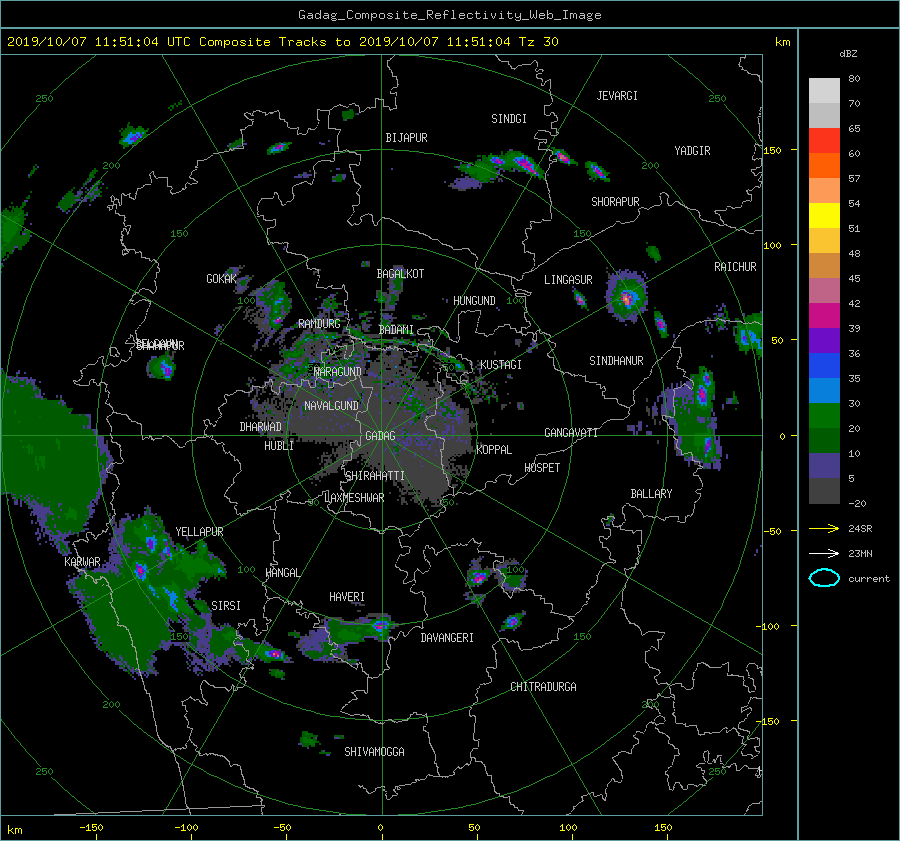The width and height of the screenshot is (900, 841).
Task: Click the Gadag_Composite_Reflectivity_Web_Image title text
Action: (x=450, y=15)
